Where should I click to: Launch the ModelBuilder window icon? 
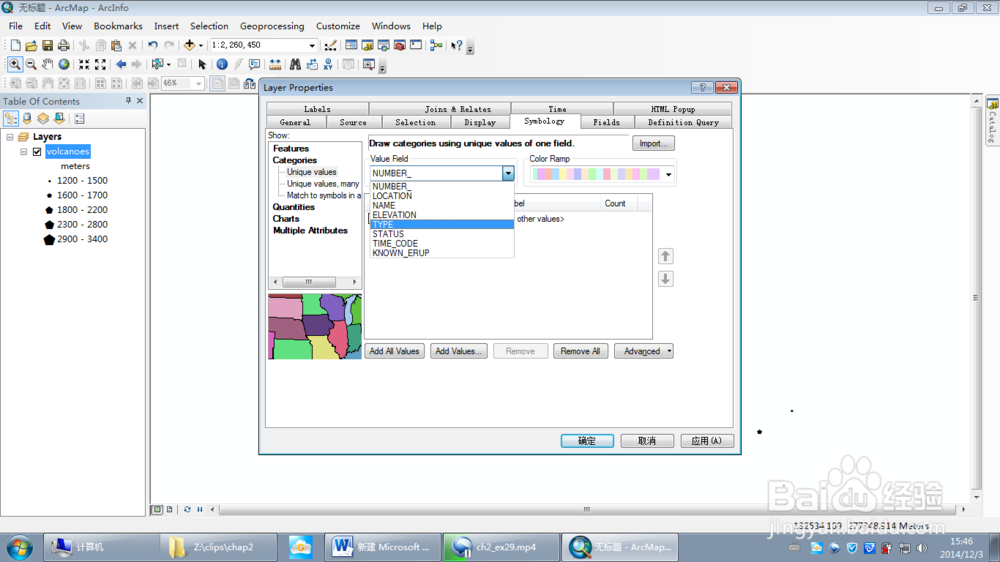(x=436, y=45)
